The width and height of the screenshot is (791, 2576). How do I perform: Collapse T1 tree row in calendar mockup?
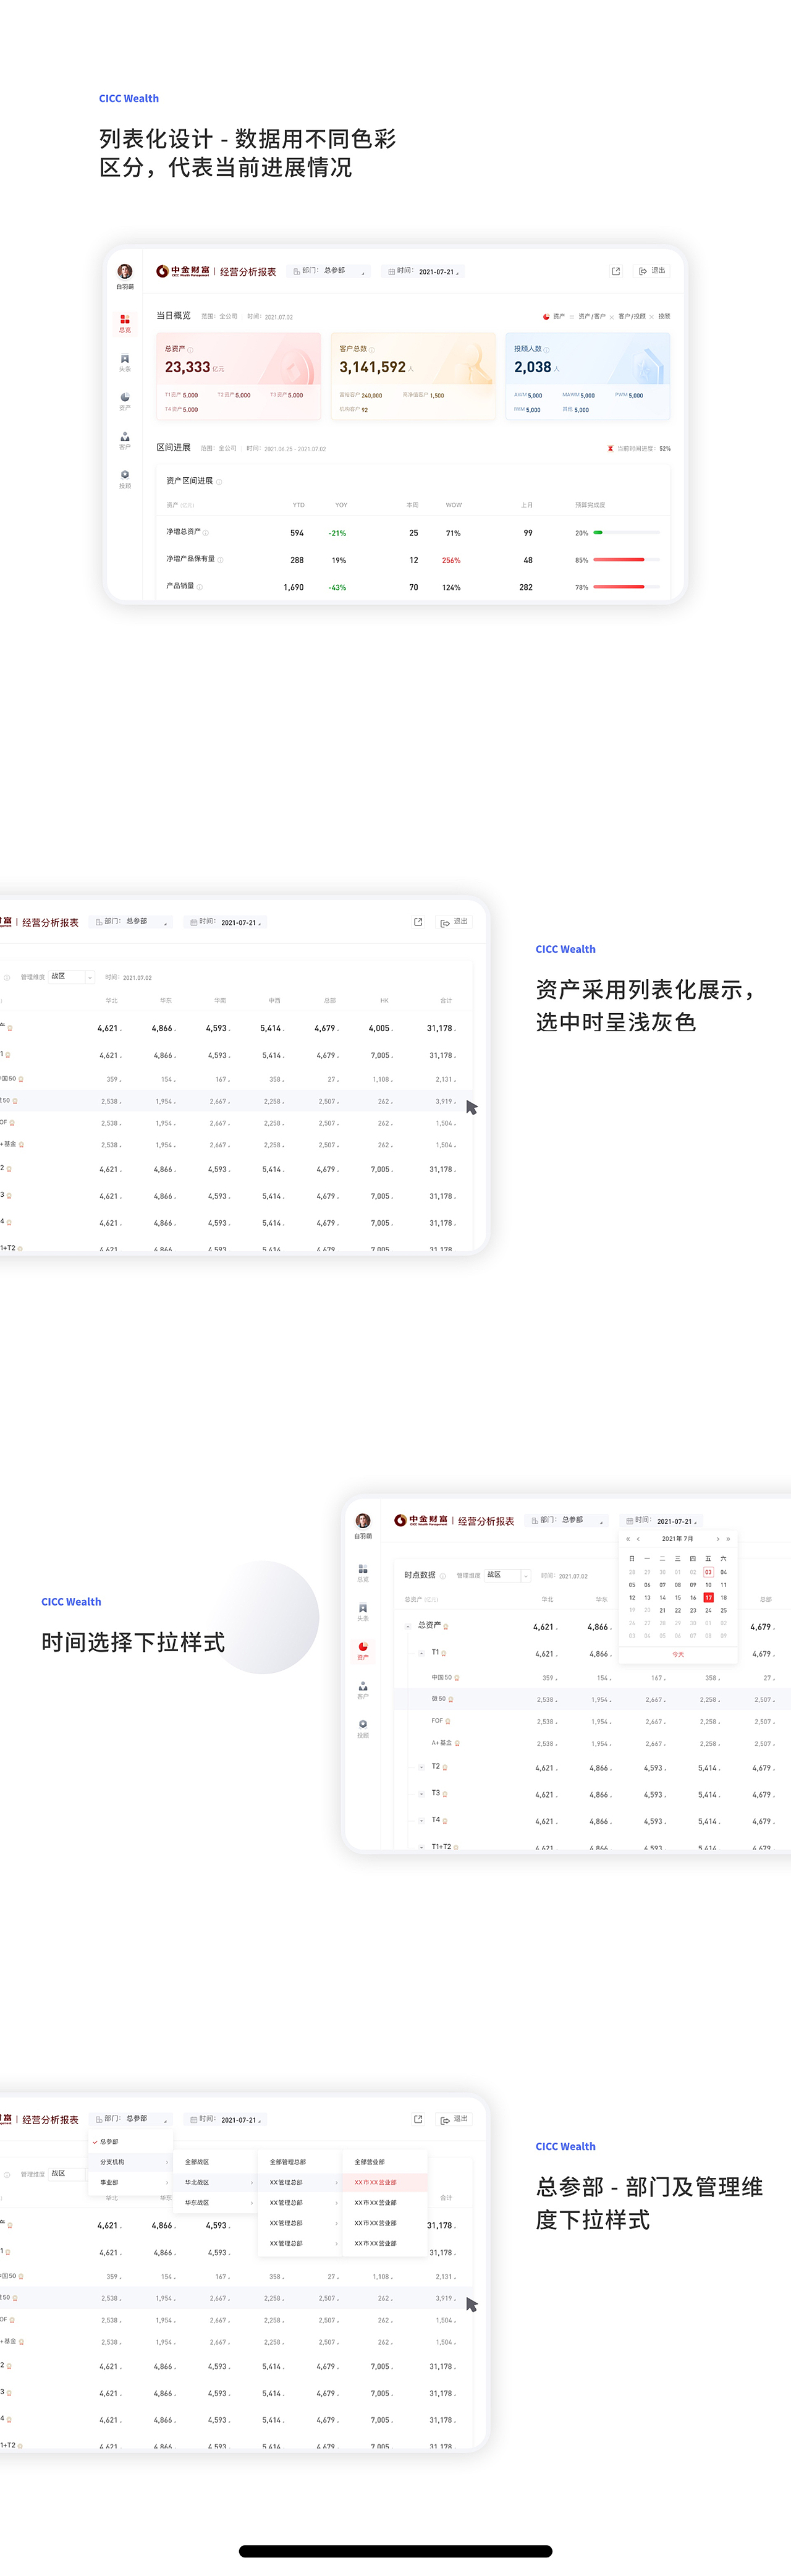coord(422,1653)
